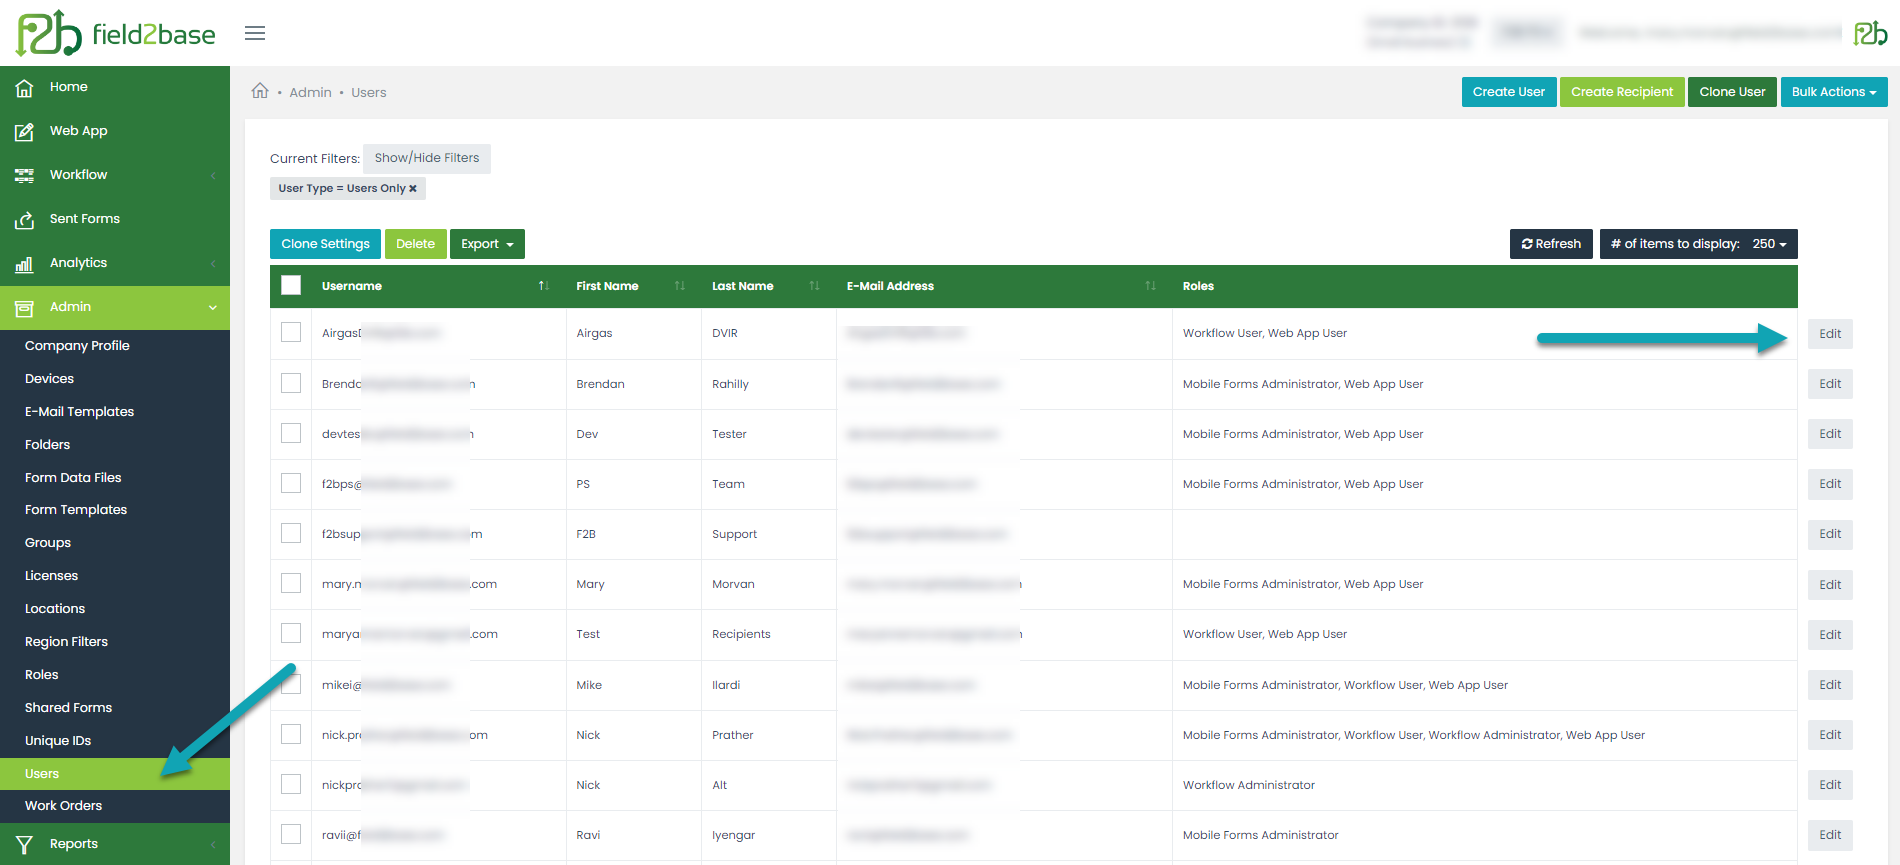The height and width of the screenshot is (865, 1900).
Task: Click the Reports funnel icon
Action: point(24,845)
